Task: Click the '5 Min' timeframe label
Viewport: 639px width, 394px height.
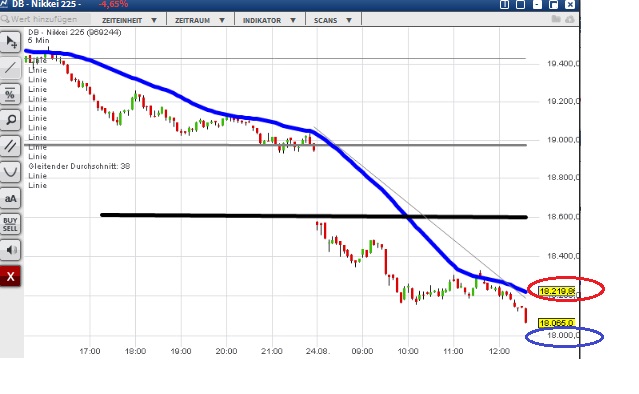Action: 38,40
